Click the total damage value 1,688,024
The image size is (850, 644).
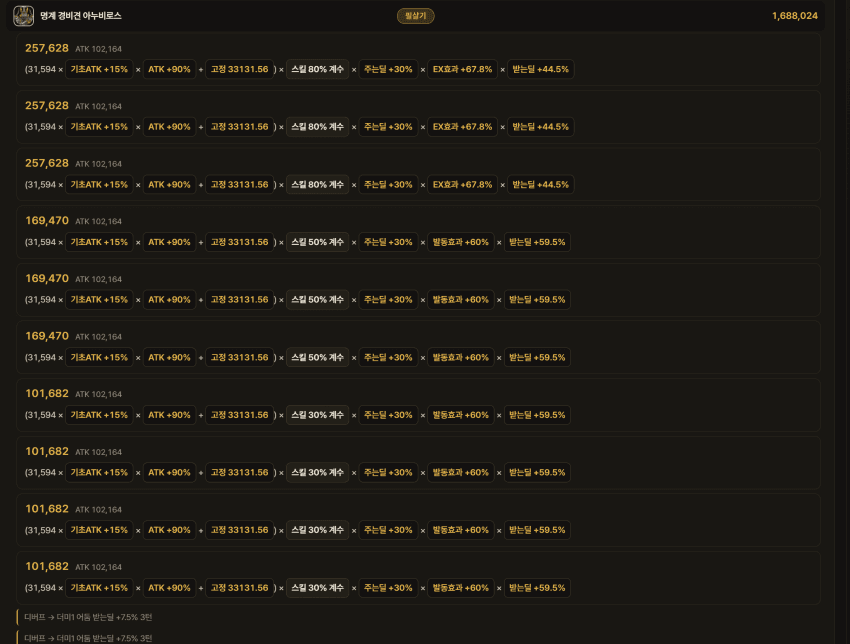point(794,16)
